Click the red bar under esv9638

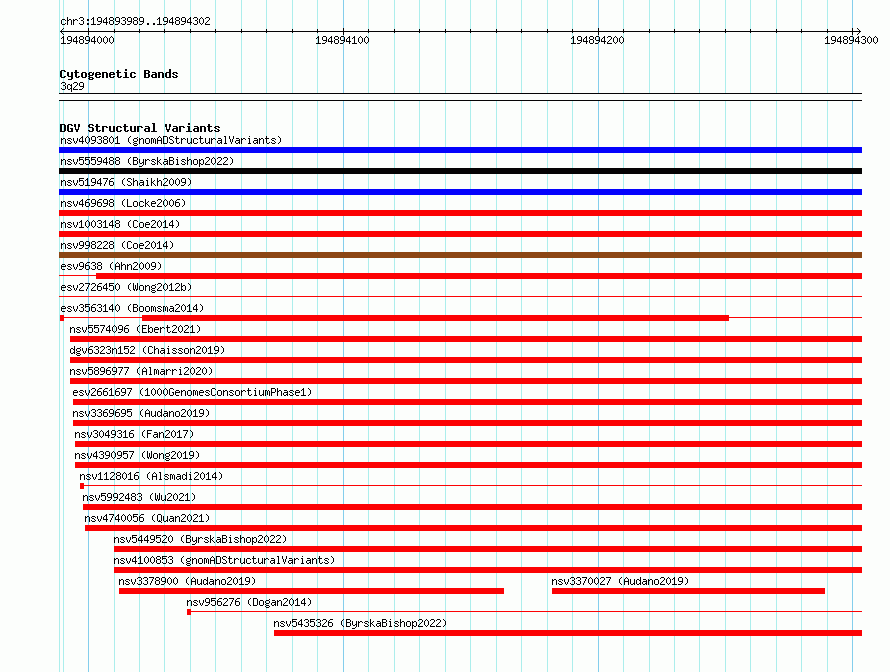(479, 276)
